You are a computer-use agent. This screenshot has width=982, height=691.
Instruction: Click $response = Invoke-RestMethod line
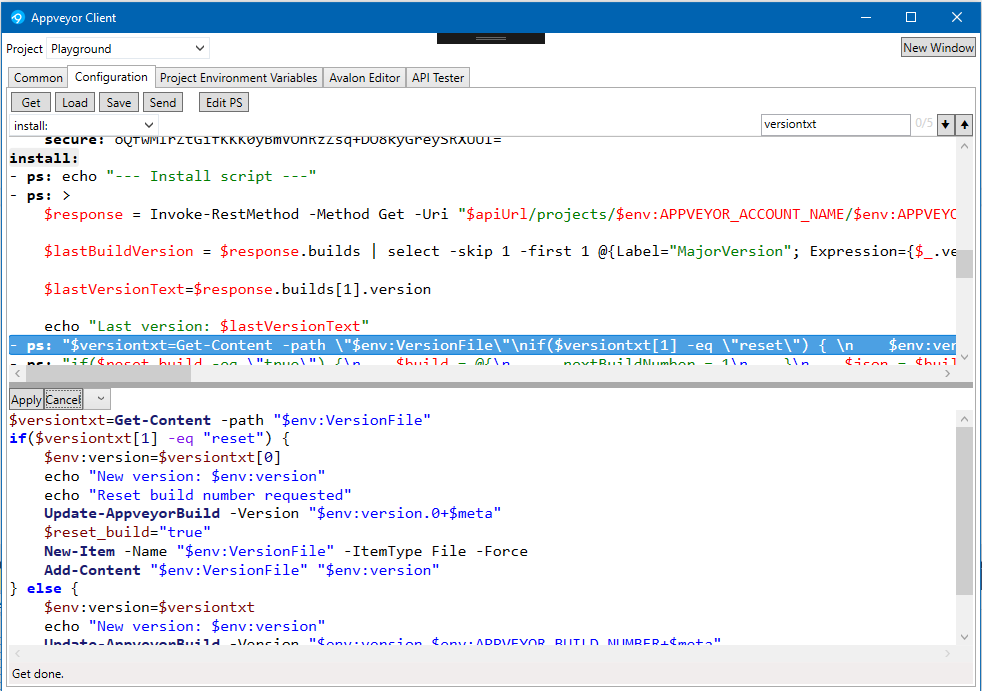coord(500,214)
